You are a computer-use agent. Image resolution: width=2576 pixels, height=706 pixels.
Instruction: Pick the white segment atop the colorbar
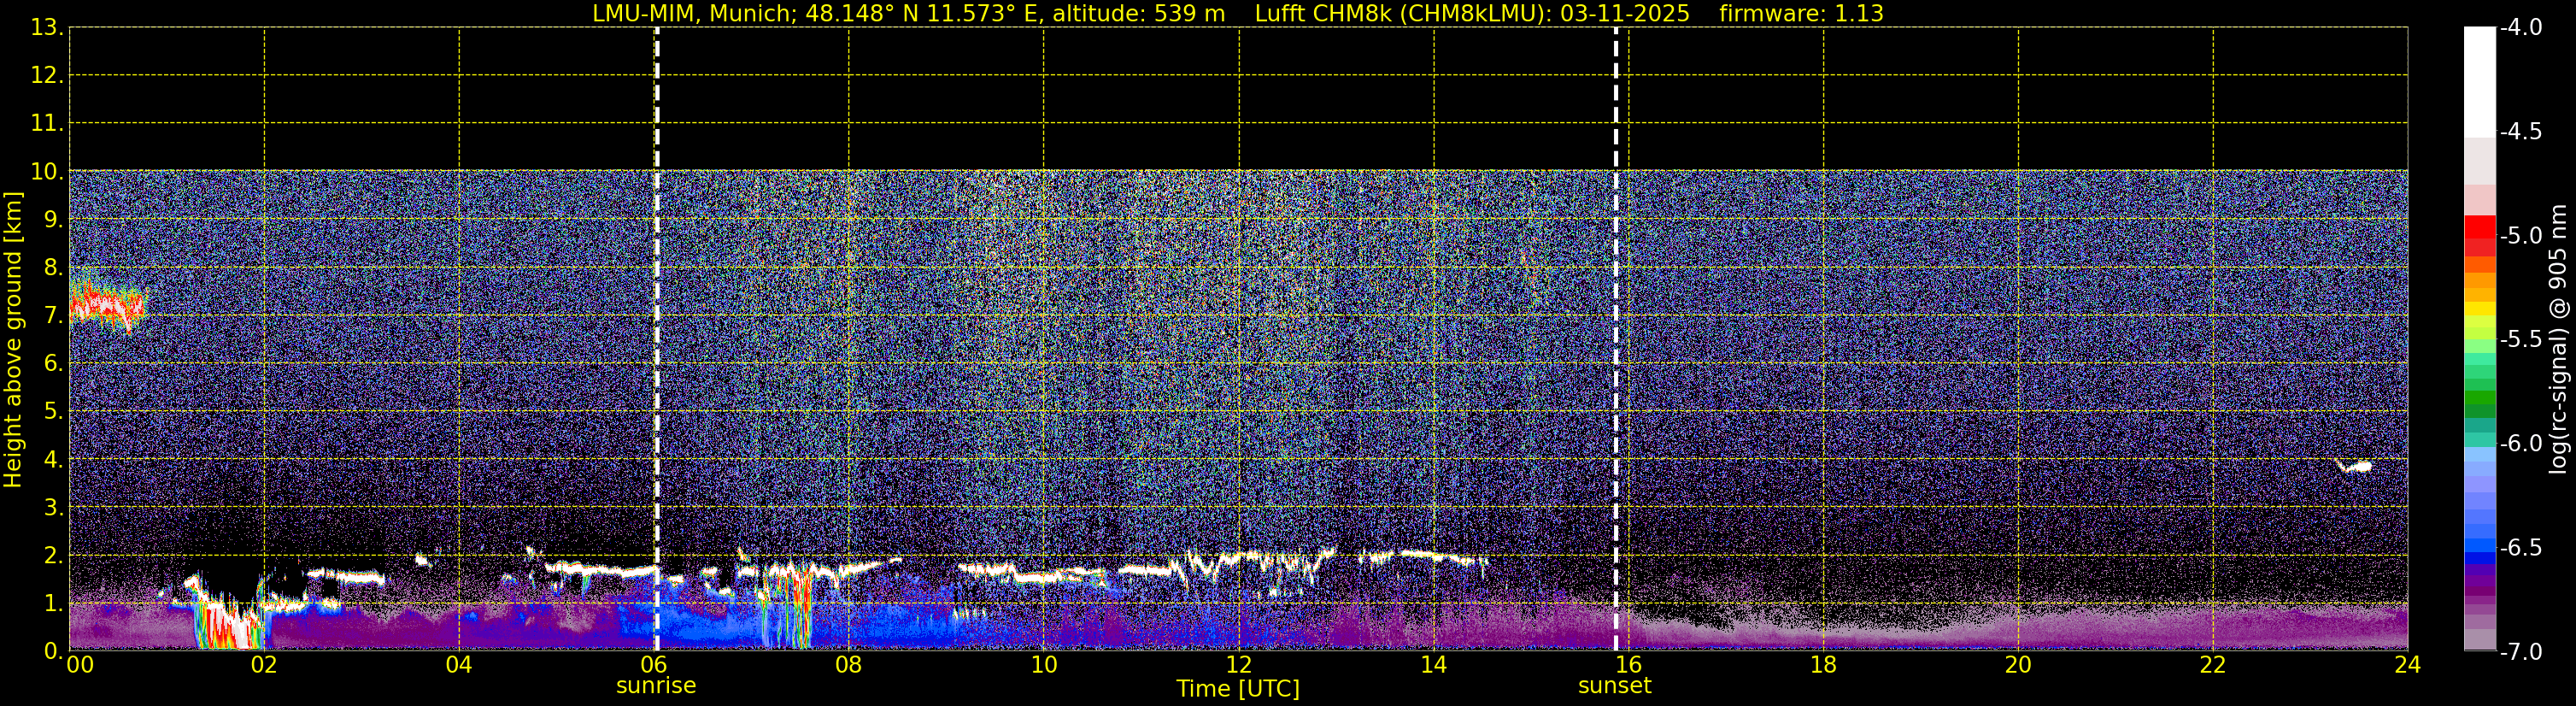[2479, 82]
